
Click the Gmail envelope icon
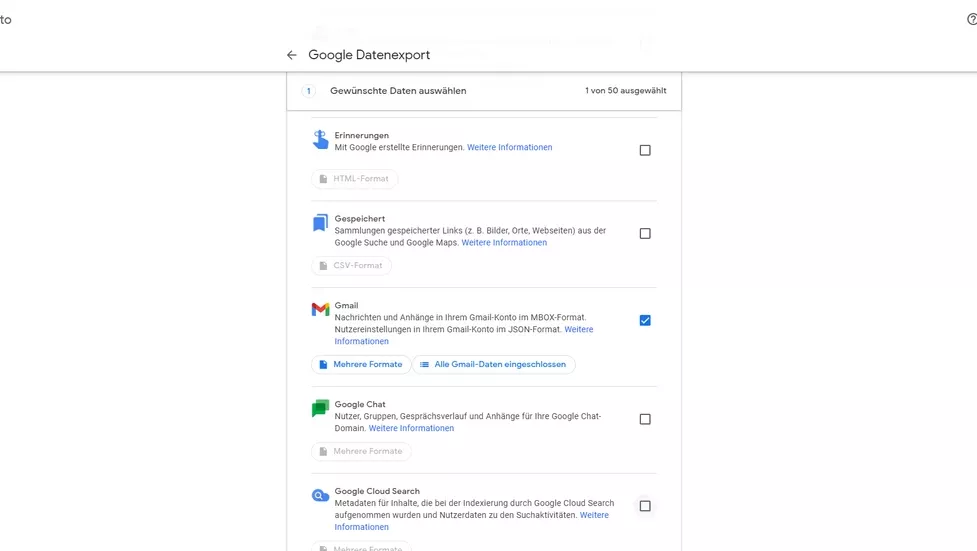320,309
